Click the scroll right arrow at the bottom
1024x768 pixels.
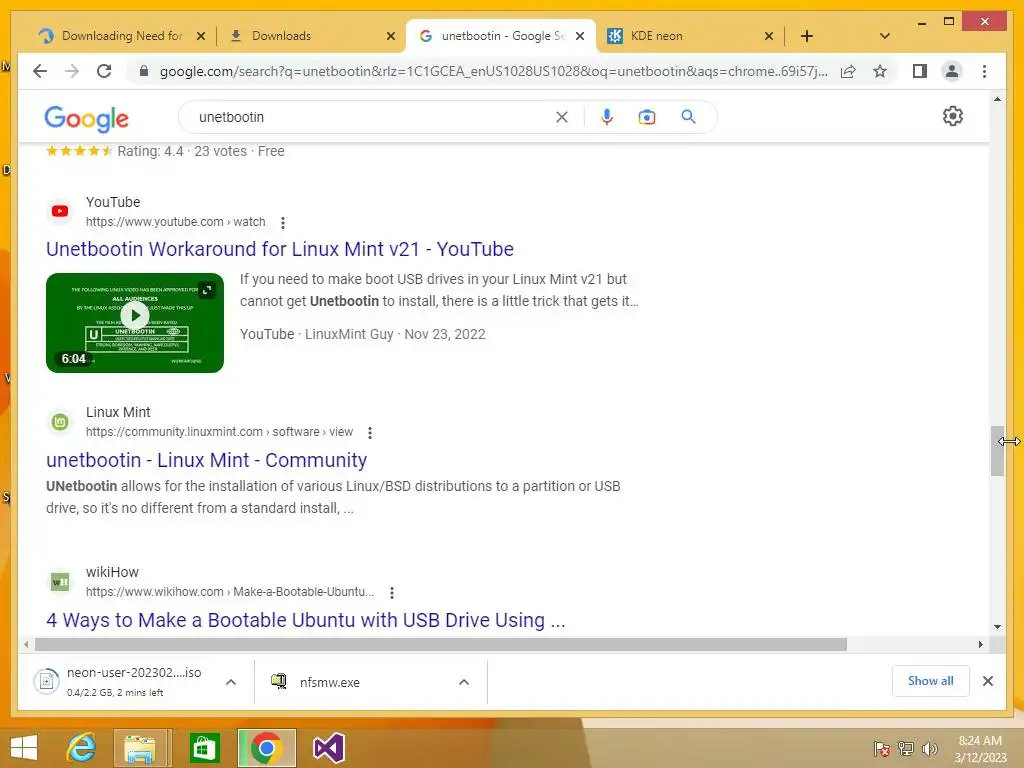point(980,645)
